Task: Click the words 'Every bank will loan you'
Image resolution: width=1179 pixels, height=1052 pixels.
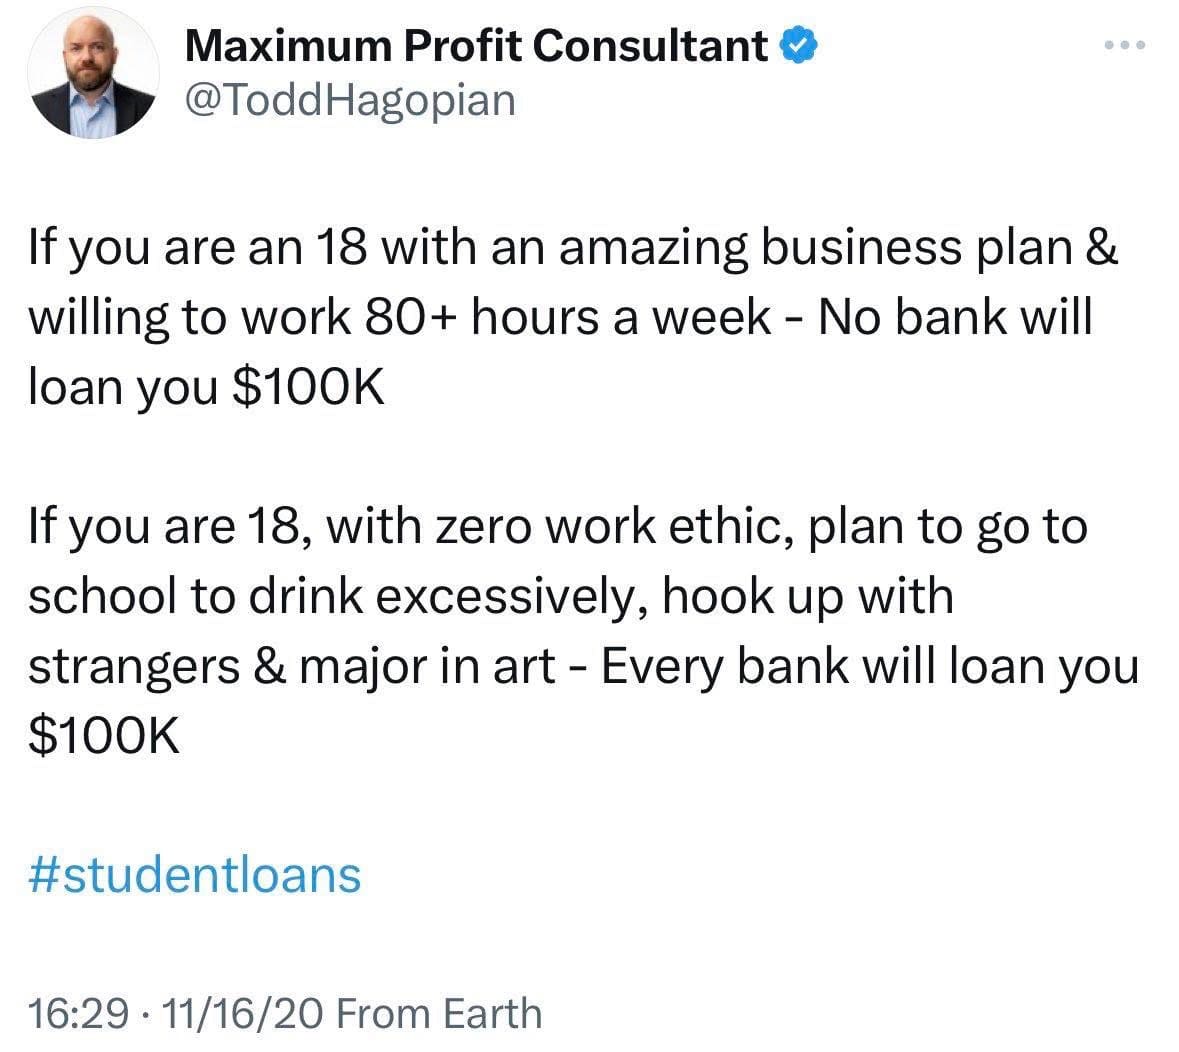Action: pyautogui.click(x=870, y=666)
